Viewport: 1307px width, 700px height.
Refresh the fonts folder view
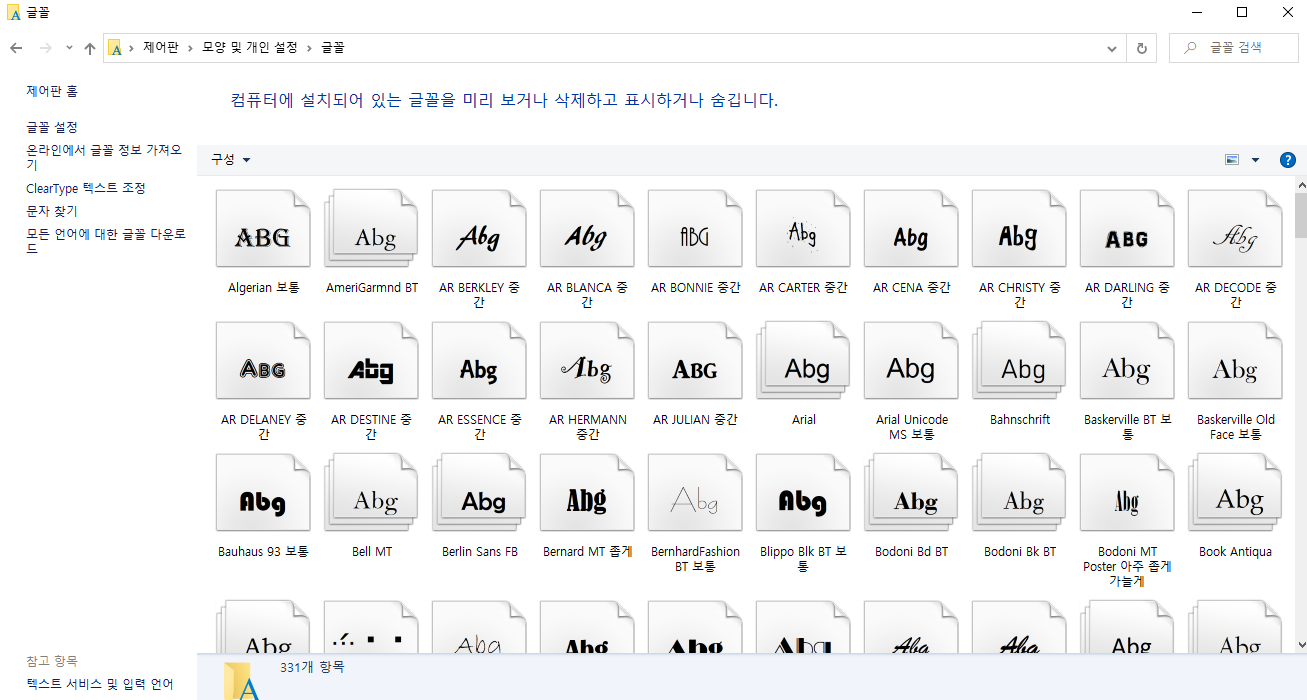click(1142, 48)
